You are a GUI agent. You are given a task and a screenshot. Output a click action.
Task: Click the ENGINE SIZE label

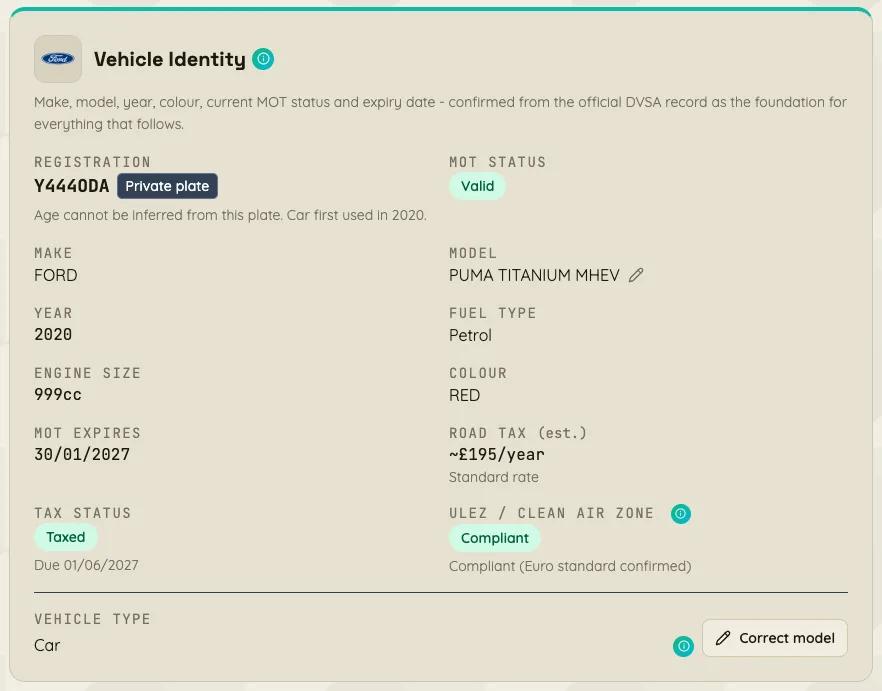click(87, 374)
